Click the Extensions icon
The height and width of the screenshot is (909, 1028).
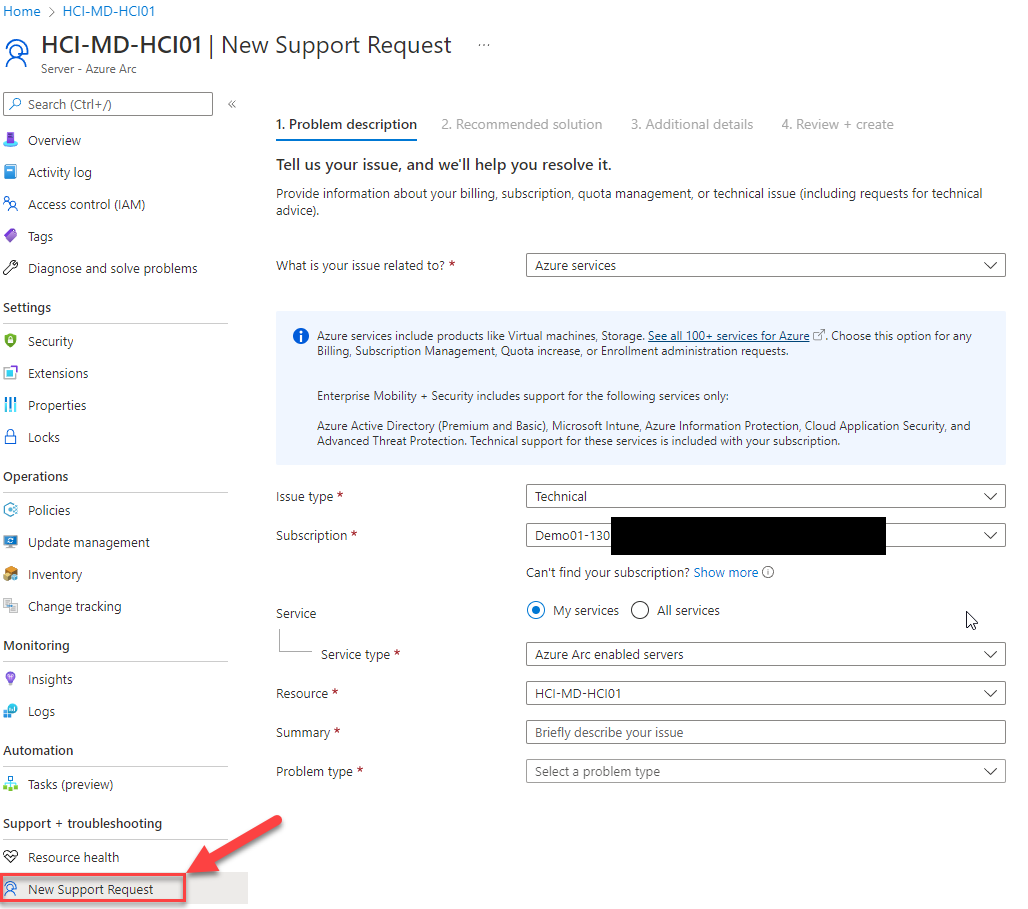click(x=10, y=373)
